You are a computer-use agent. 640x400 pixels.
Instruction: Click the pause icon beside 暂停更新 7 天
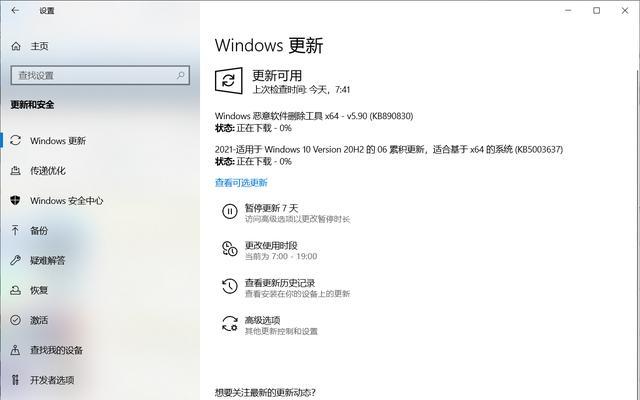[229, 211]
